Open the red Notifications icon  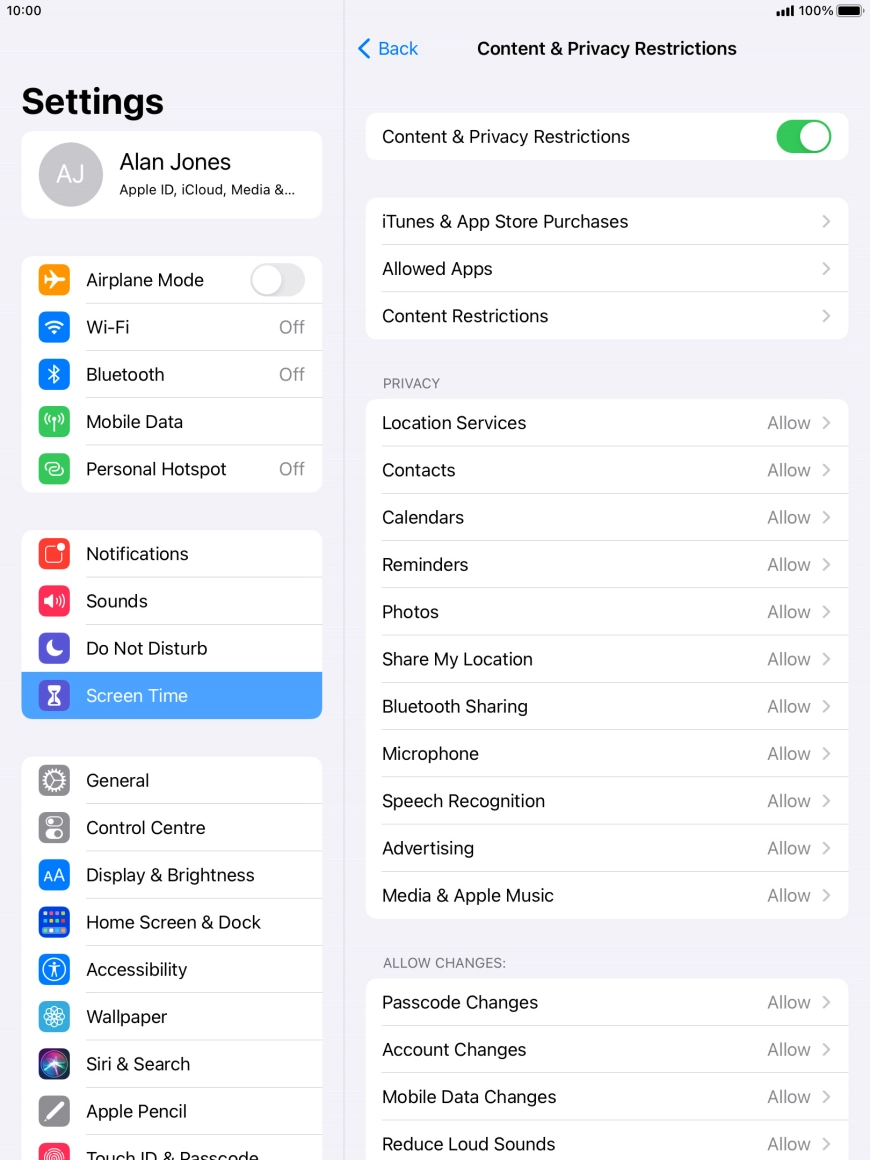tap(54, 554)
